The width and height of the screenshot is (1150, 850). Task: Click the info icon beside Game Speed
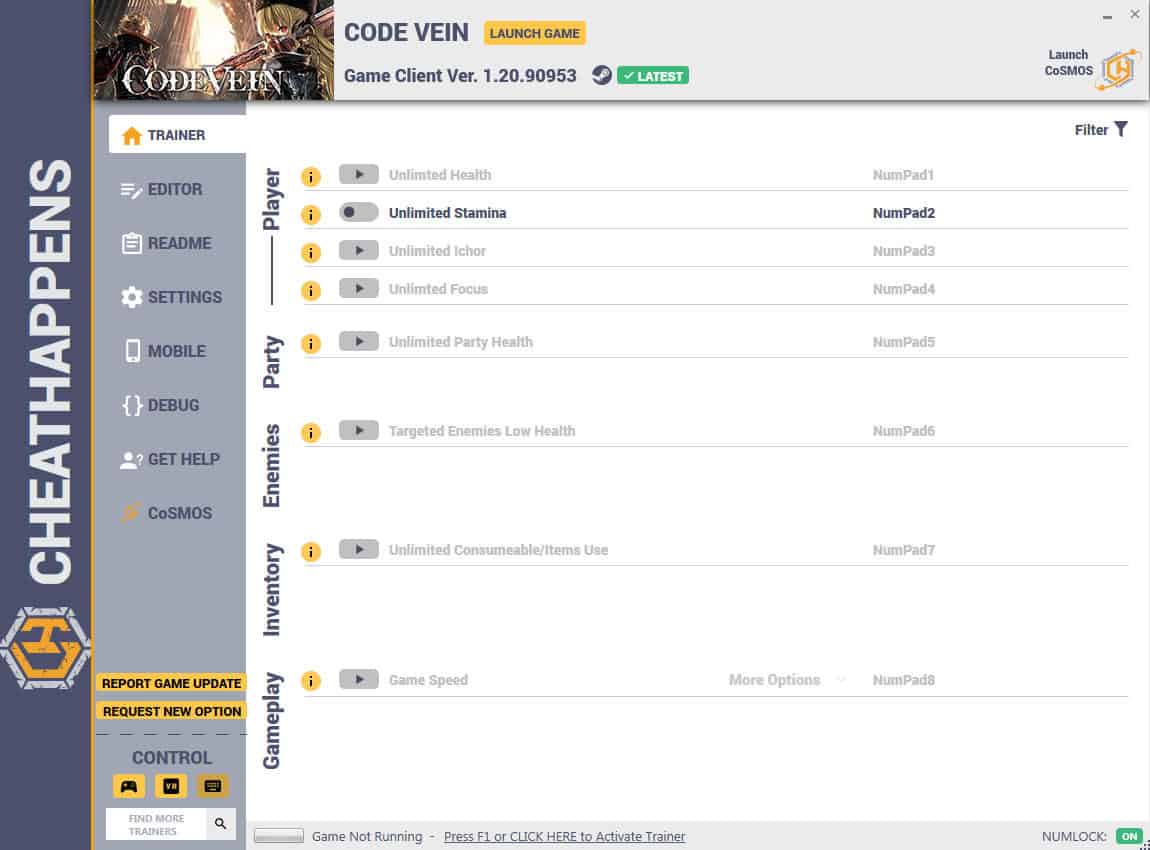tap(311, 681)
